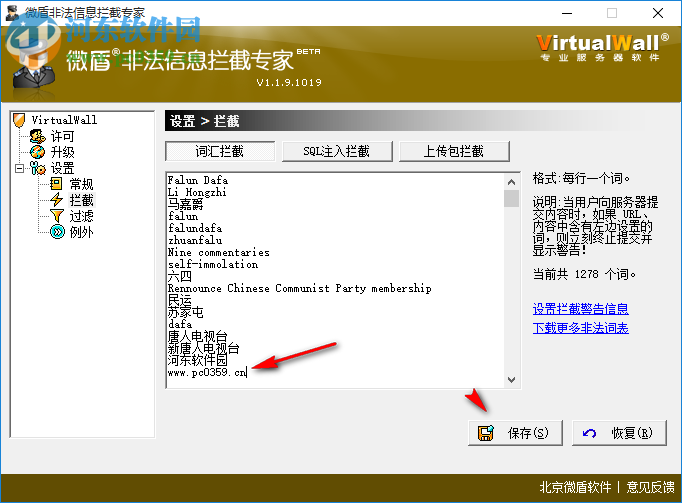Click the '苏家屯' line
Screen dimensions: 682x503
tap(186, 312)
